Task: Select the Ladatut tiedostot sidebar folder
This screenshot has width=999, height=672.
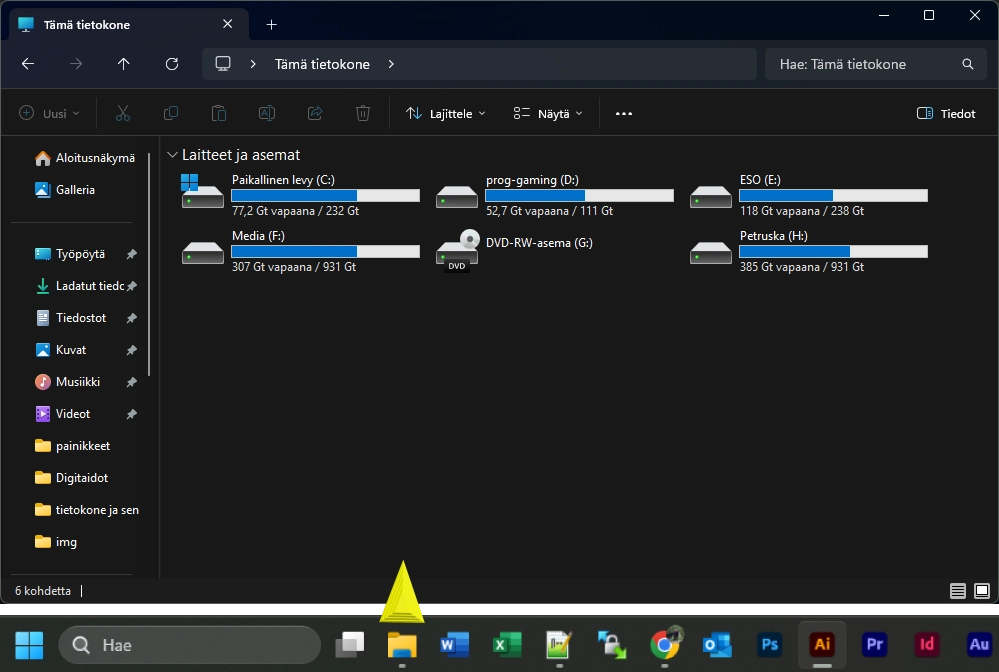Action: pyautogui.click(x=89, y=286)
